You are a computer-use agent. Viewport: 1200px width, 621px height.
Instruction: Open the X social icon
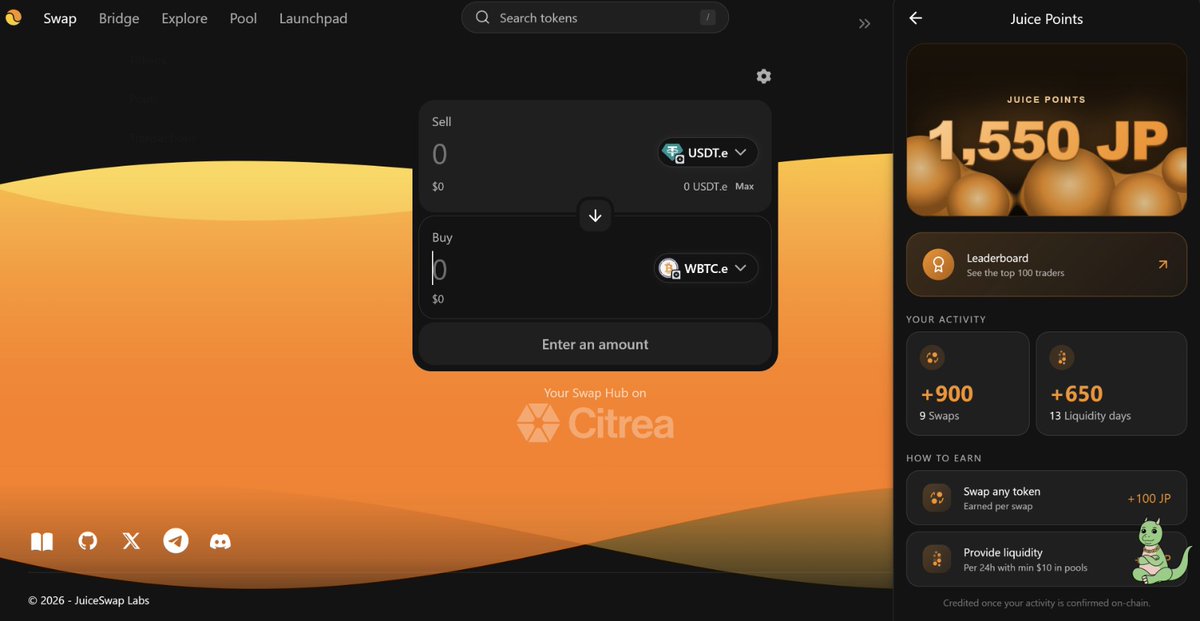(x=131, y=541)
